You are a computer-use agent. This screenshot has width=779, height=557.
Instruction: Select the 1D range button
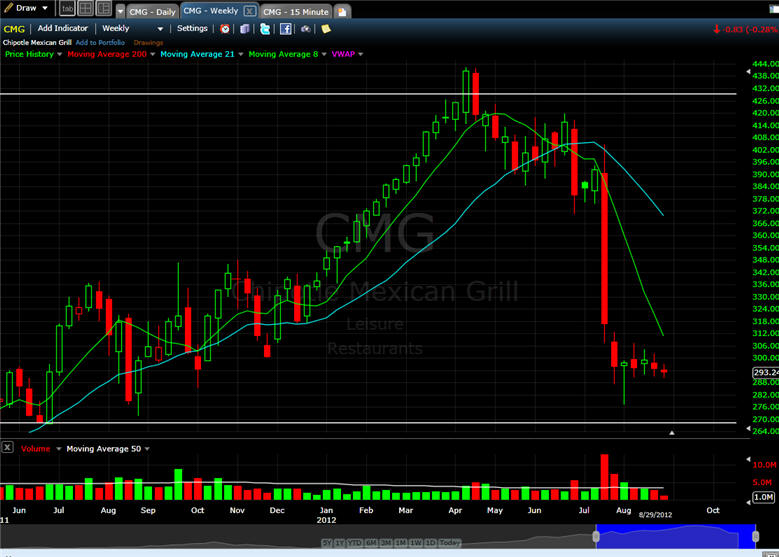click(x=430, y=543)
